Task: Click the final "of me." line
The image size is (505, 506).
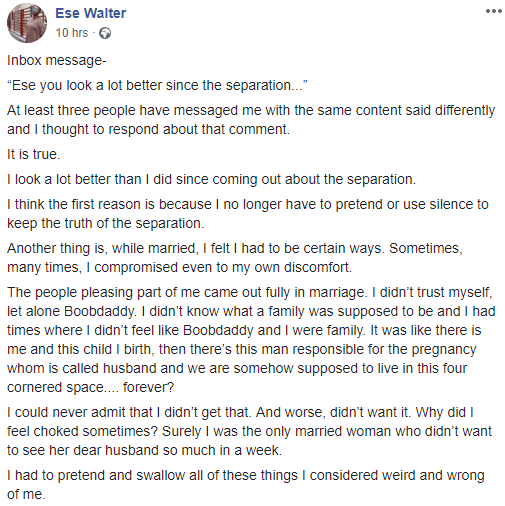Action: pyautogui.click(x=26, y=494)
